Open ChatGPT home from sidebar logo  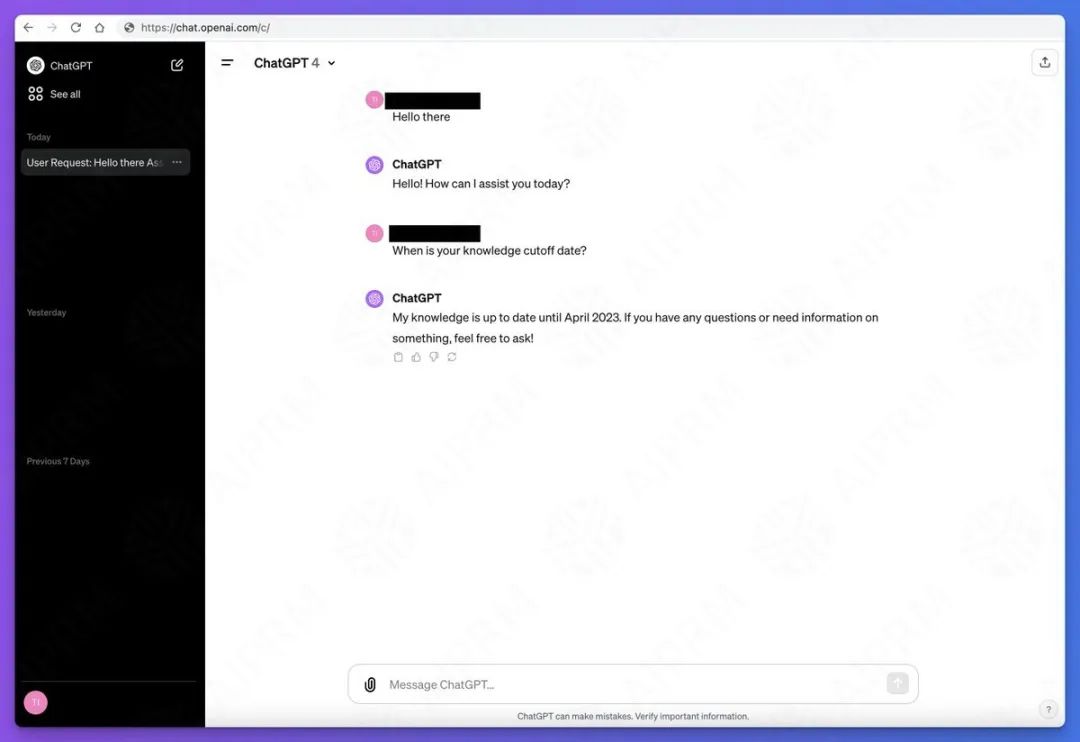(36, 65)
